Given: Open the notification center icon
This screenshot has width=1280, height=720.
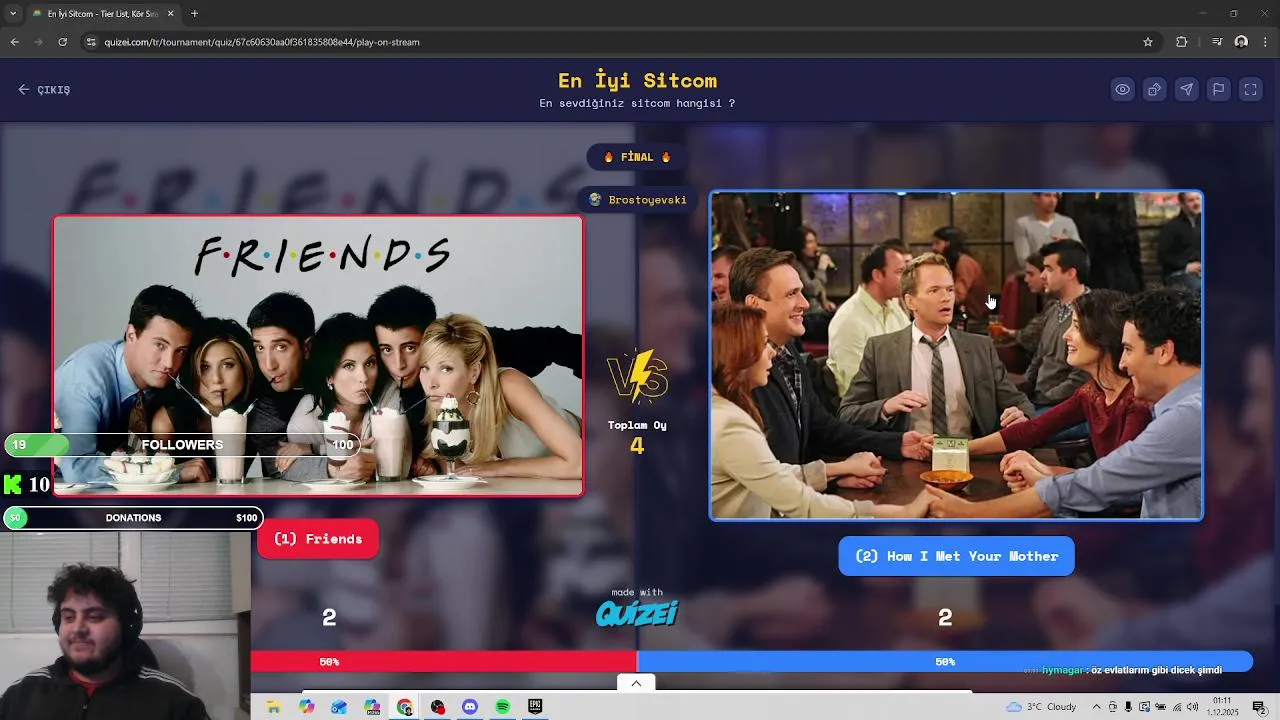Looking at the screenshot, I should coord(1259,707).
